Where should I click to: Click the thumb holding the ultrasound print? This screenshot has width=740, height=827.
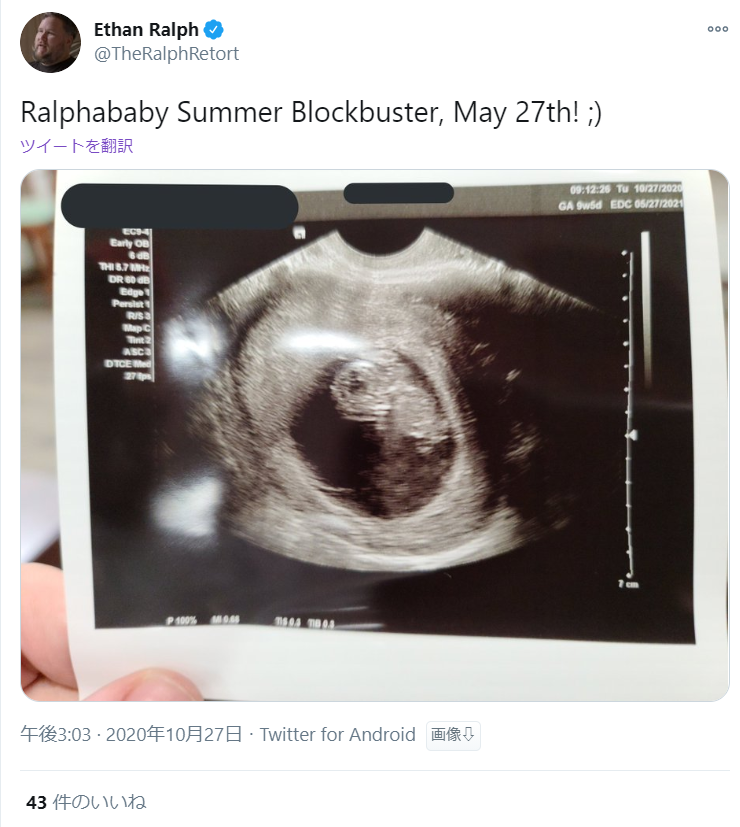coord(142,684)
